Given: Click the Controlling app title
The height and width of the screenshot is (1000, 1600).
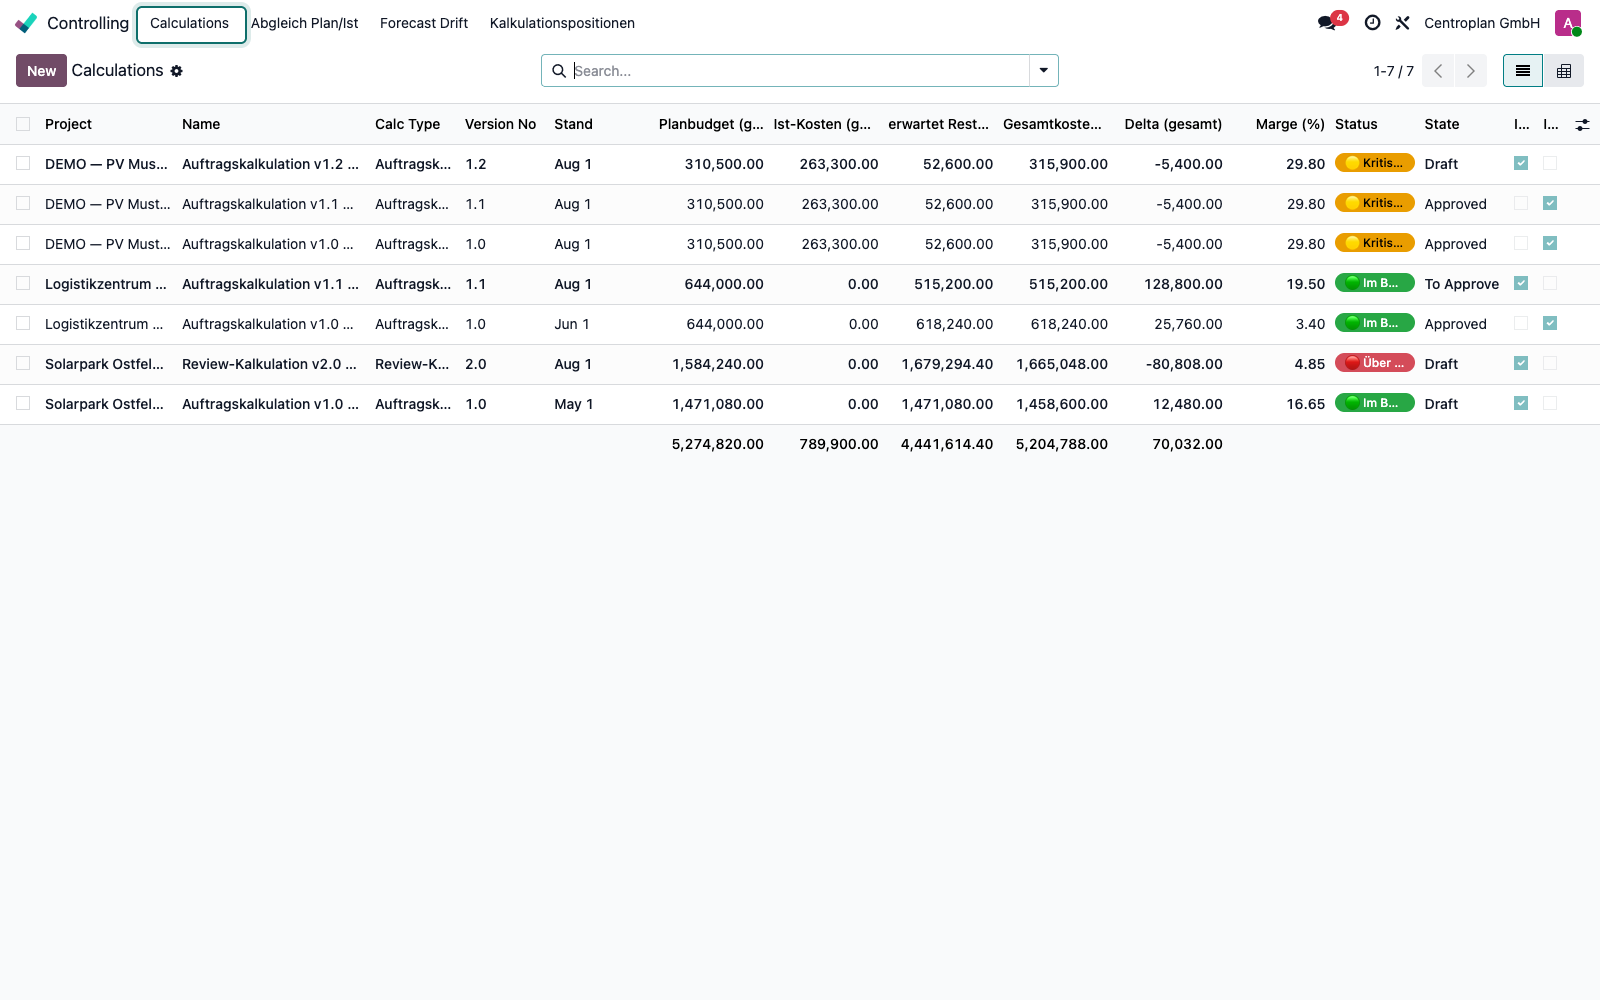Looking at the screenshot, I should click(88, 23).
